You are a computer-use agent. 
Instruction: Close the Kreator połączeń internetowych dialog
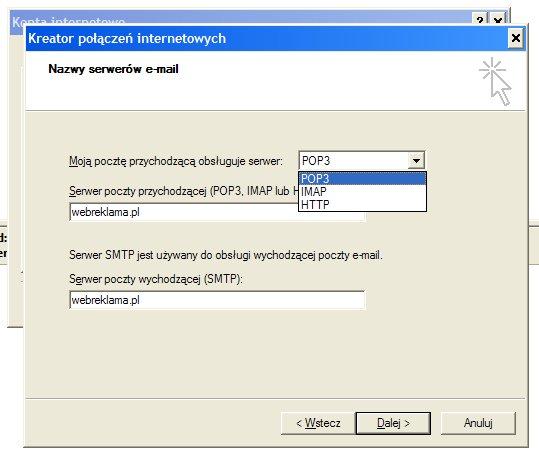[x=515, y=38]
